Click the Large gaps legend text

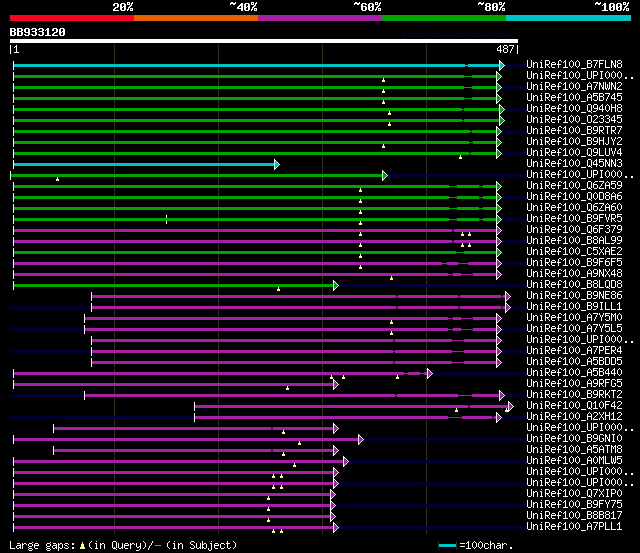pos(42,546)
